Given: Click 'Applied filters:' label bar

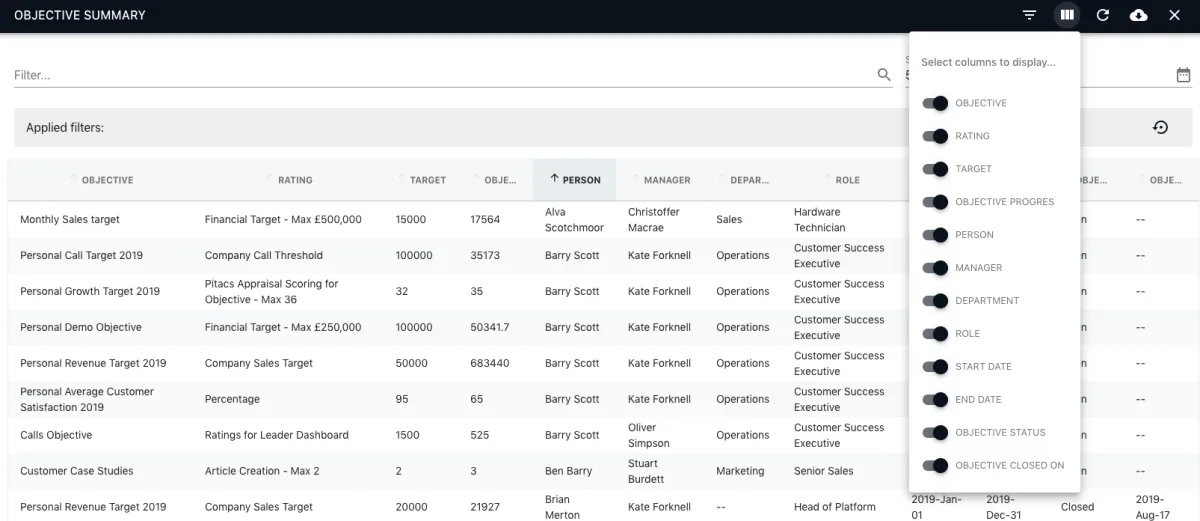Looking at the screenshot, I should pos(602,128).
